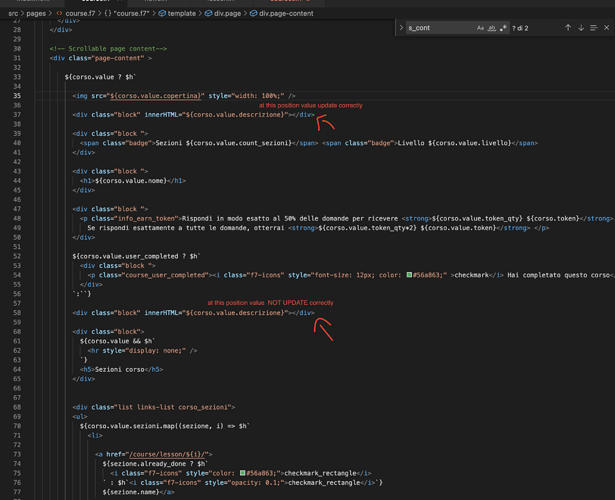The width and height of the screenshot is (615, 500).
Task: Click "${corso.value.nome}" inside the h1
Action: coord(131,181)
